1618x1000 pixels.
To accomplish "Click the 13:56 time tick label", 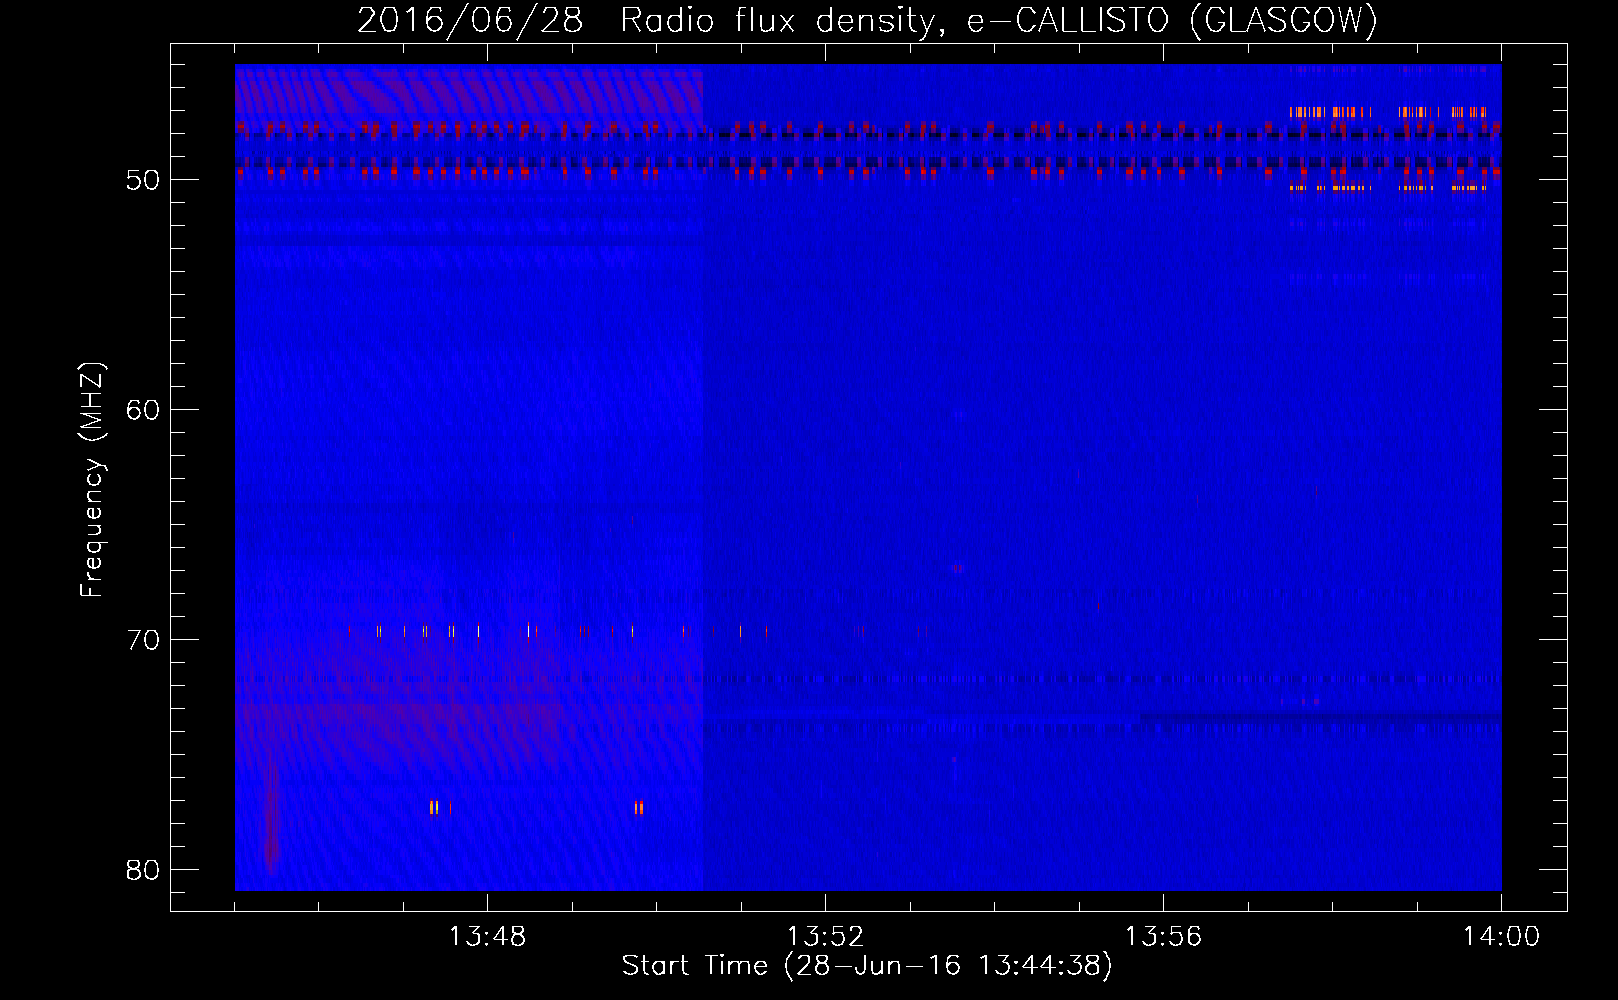I will 1163,937.
